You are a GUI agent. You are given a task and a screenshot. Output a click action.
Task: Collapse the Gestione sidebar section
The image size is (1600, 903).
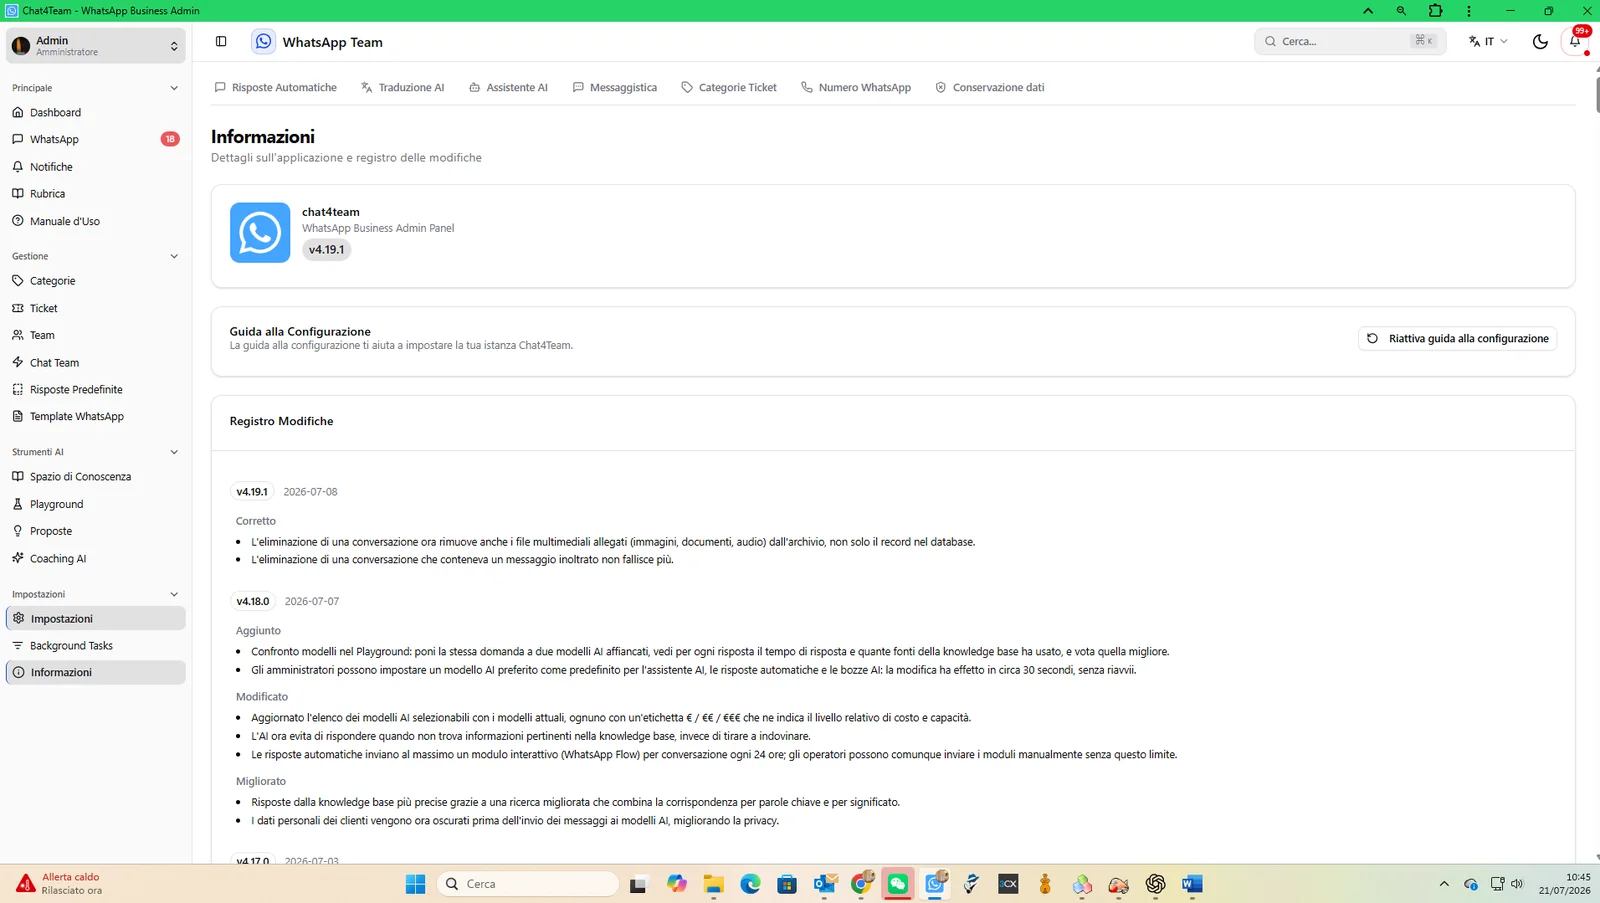(x=95, y=256)
